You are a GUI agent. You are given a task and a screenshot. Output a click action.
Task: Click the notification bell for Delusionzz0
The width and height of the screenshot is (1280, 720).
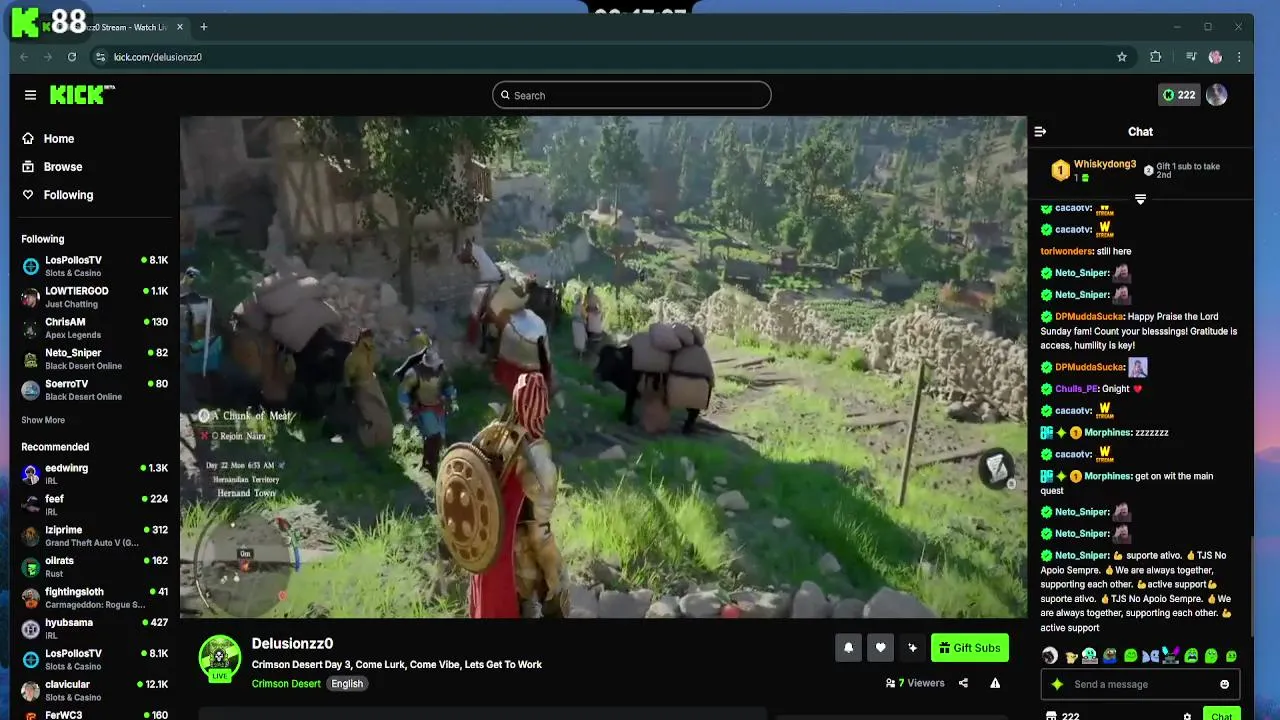coord(848,648)
